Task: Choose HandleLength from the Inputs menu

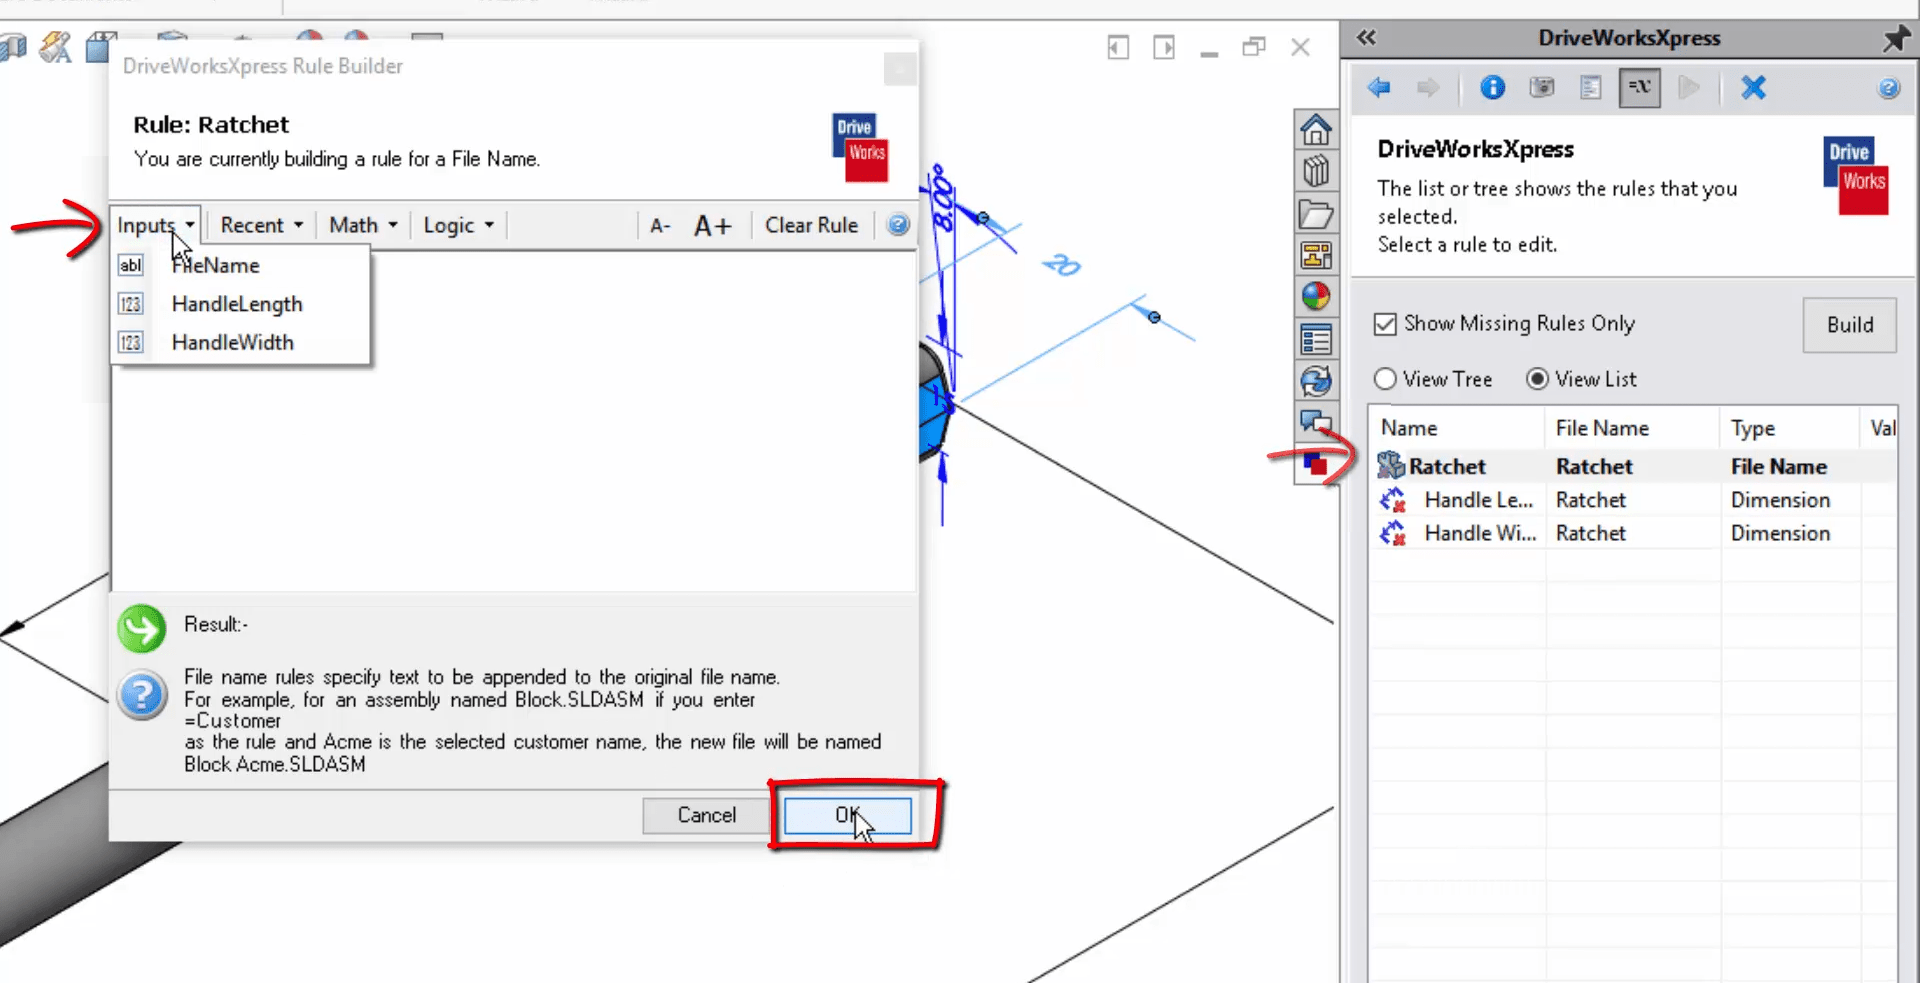Action: point(237,304)
